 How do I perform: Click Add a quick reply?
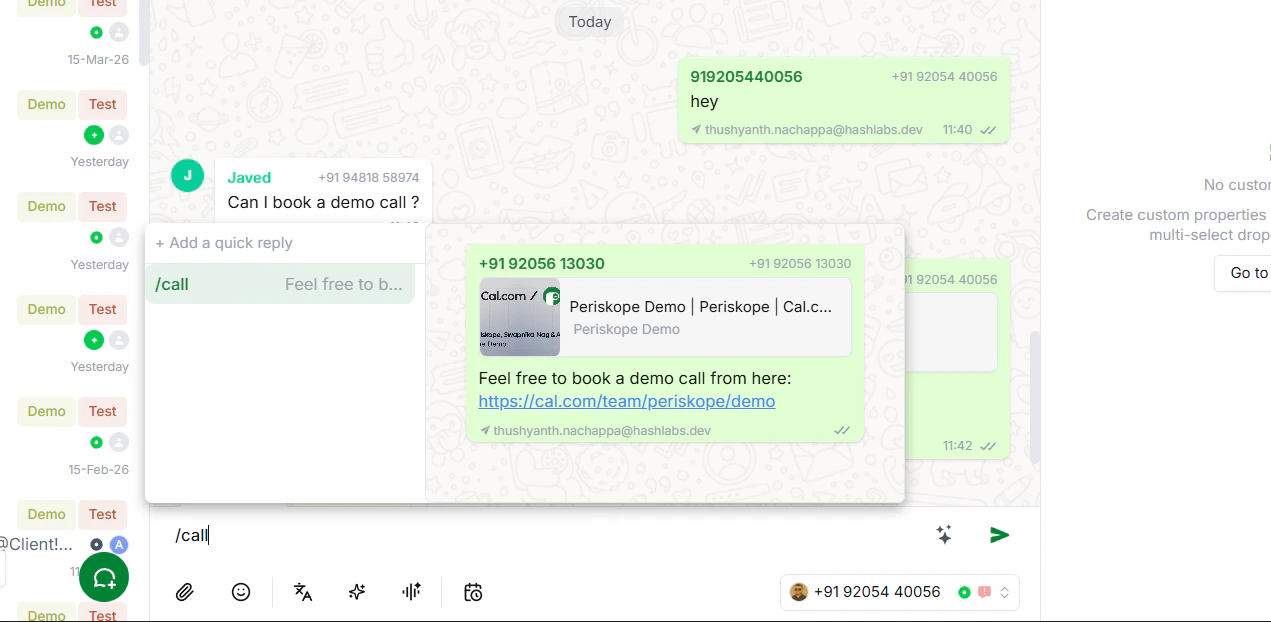point(224,243)
